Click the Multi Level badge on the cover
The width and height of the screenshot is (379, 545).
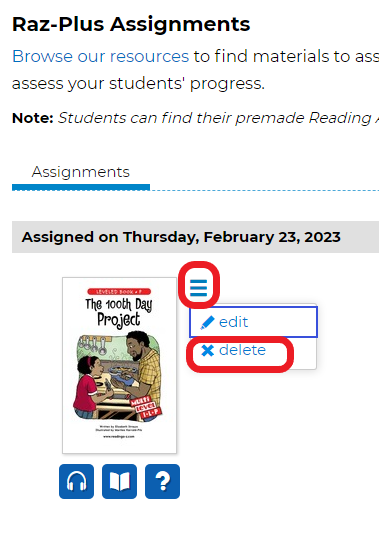146,407
